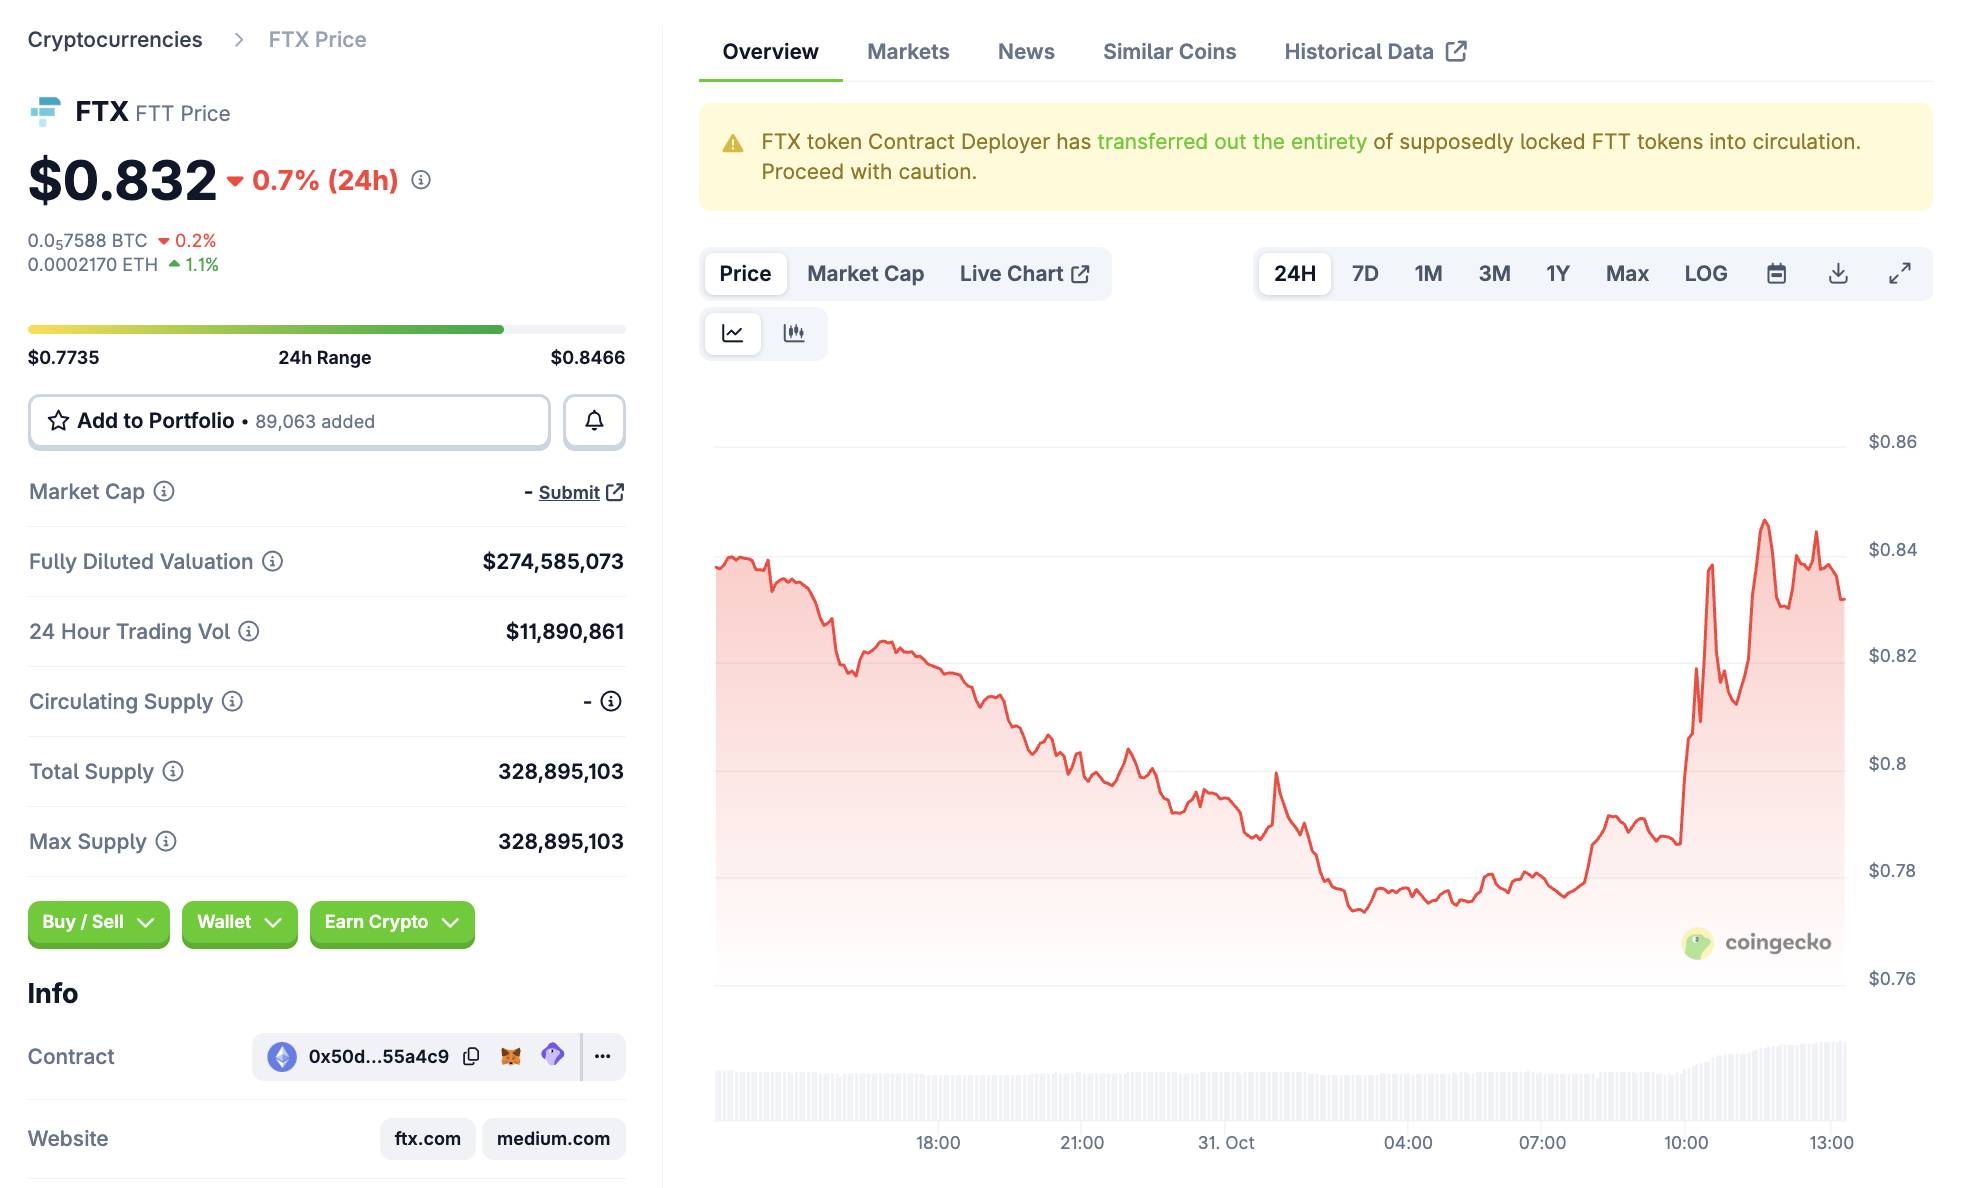Open the calendar date range icon
Viewport: 1962px width, 1188px height.
pos(1776,274)
